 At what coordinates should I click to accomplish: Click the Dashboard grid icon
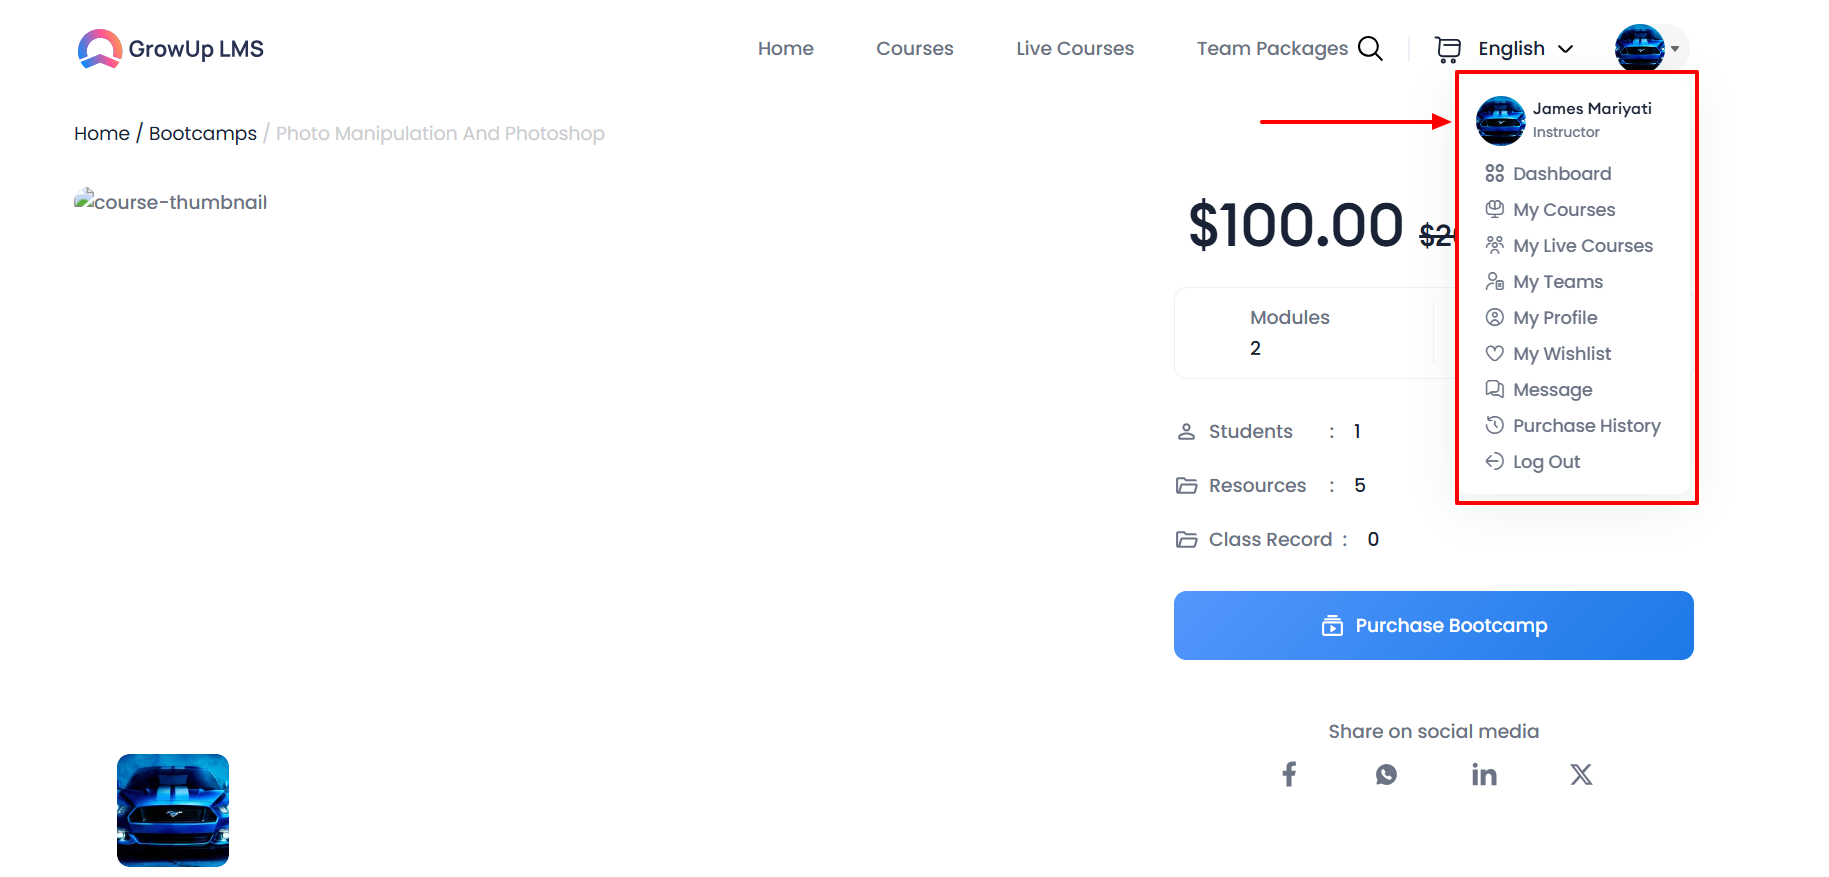pos(1494,173)
